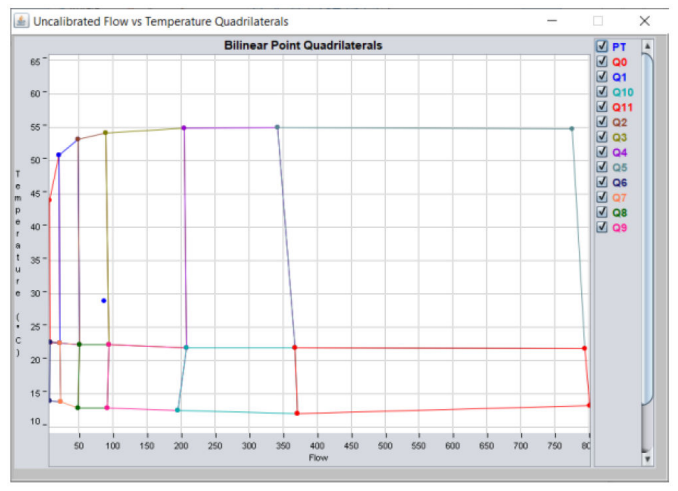Click the Flow x-axis label
Screen dimensions: 678x491
(x=318, y=458)
